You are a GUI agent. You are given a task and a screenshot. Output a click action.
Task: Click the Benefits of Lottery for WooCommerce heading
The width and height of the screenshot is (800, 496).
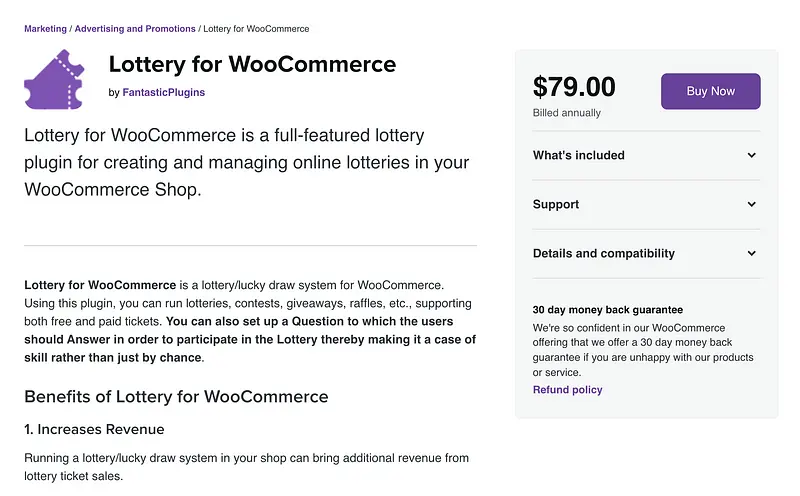point(176,396)
